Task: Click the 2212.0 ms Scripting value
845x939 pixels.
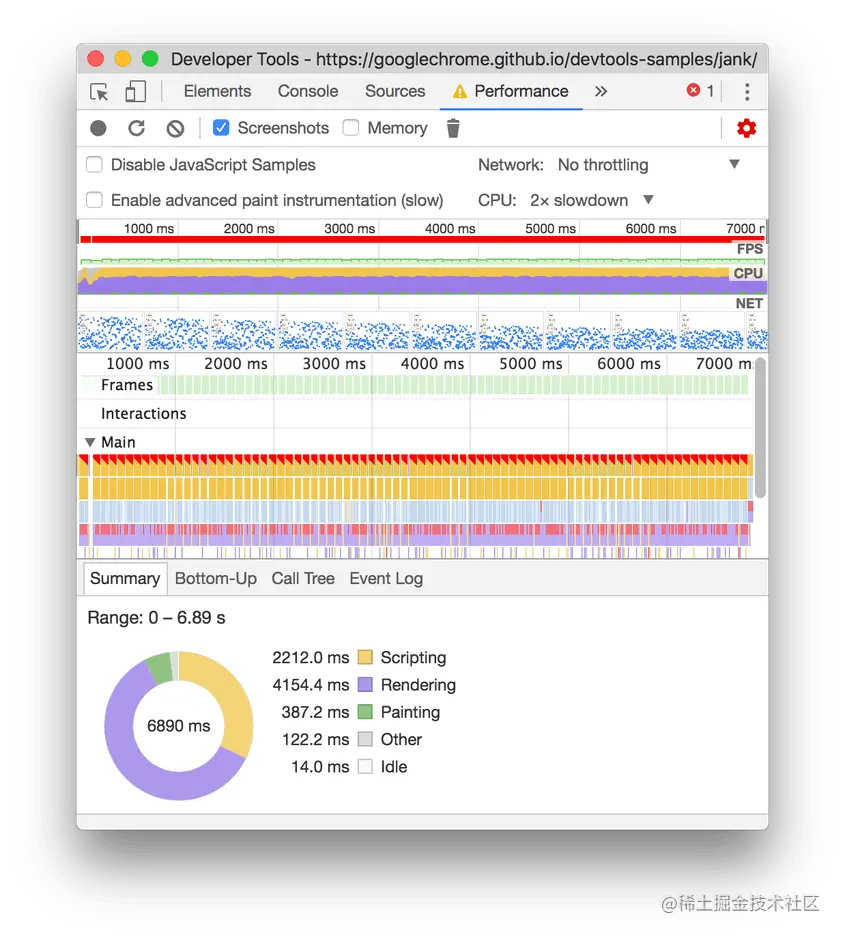Action: point(310,658)
